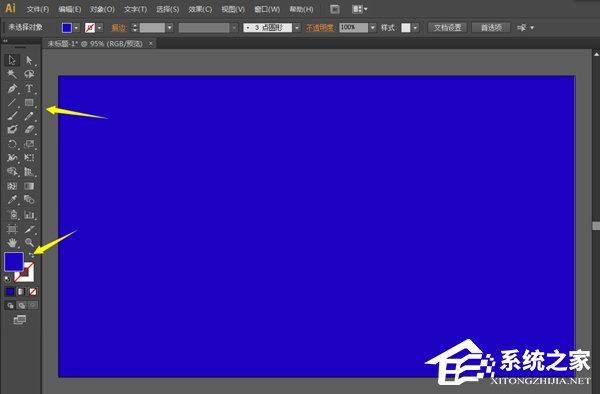Select the Magic Wand tool
600x394 pixels.
coord(12,74)
